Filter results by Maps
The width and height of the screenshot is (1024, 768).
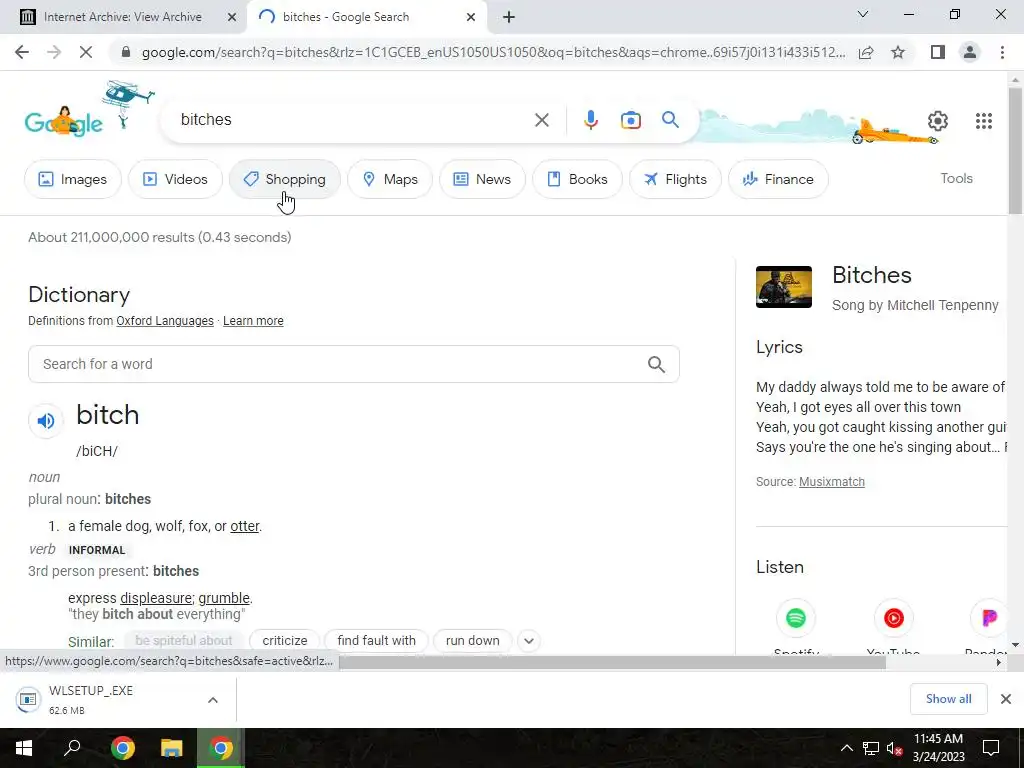[x=390, y=179]
